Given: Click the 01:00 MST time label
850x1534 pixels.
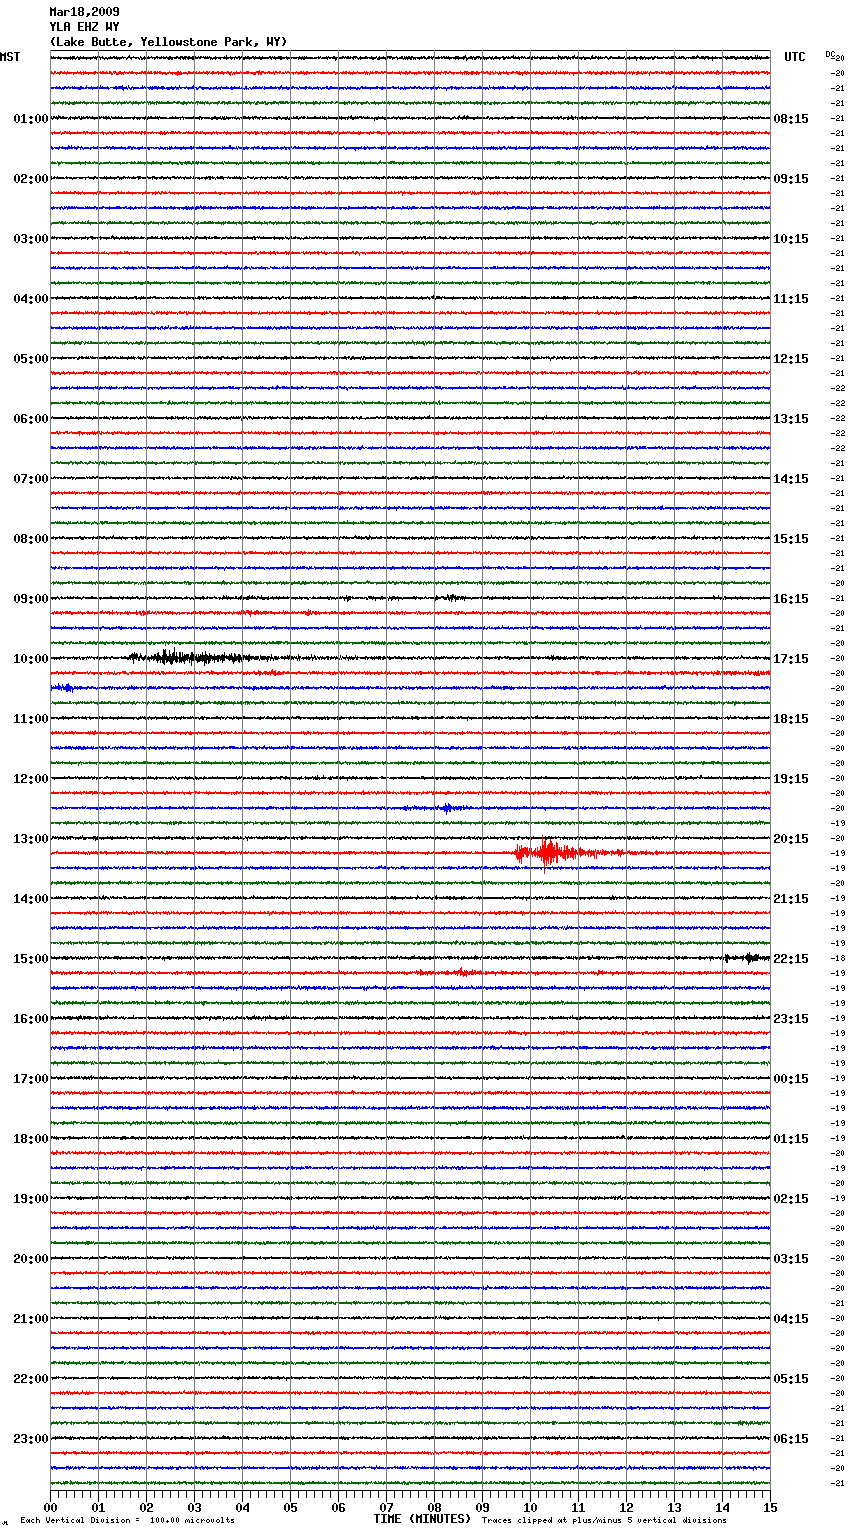Looking at the screenshot, I should pyautogui.click(x=31, y=119).
